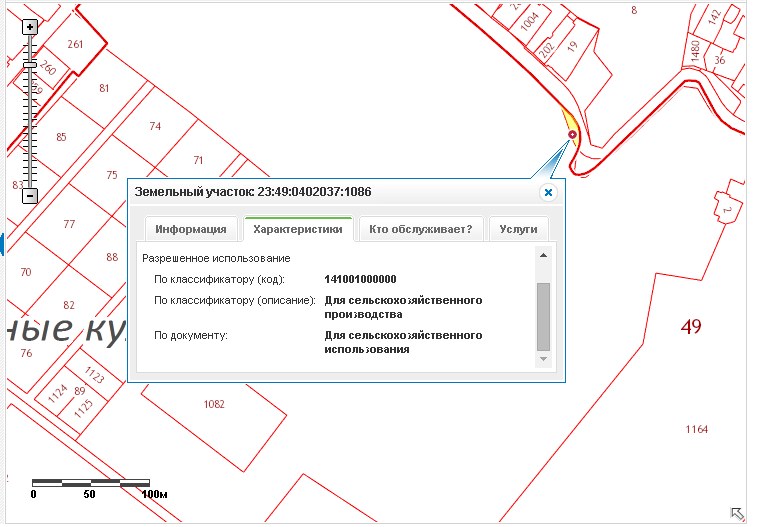Click the minus zoom-out map button
The height and width of the screenshot is (527, 757).
pos(30,196)
